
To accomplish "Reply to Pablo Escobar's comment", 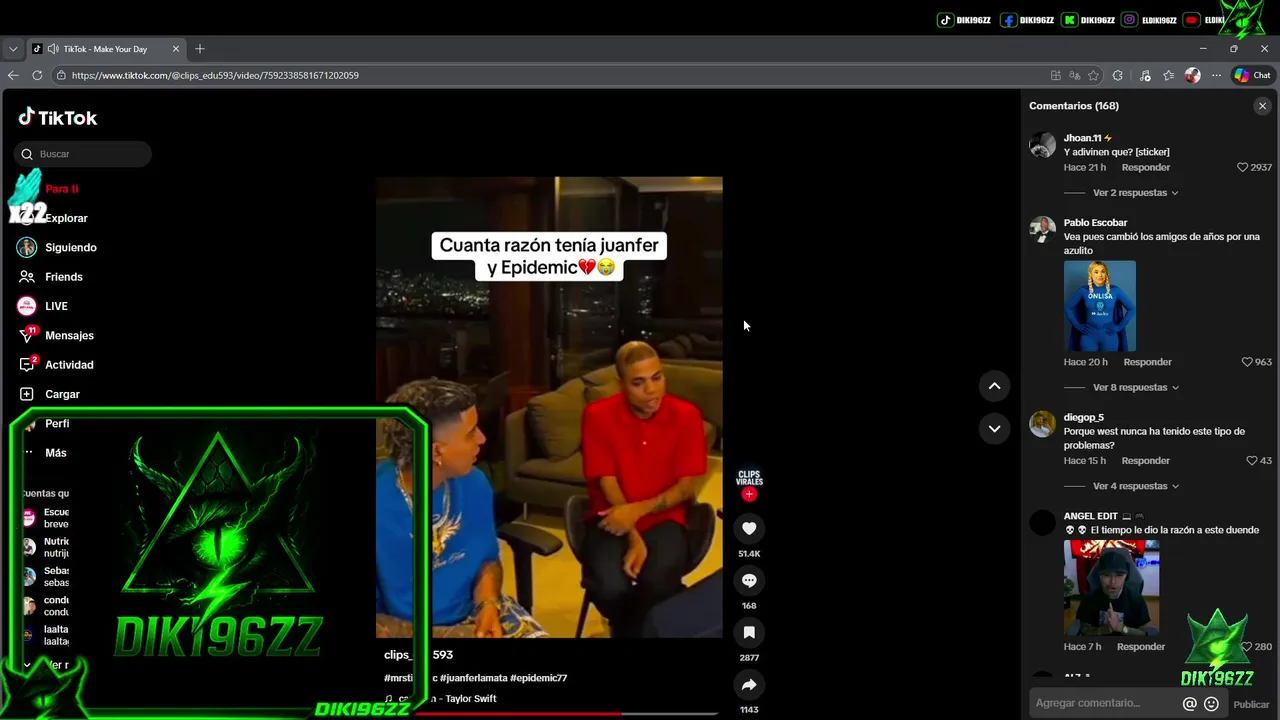I will point(1147,362).
